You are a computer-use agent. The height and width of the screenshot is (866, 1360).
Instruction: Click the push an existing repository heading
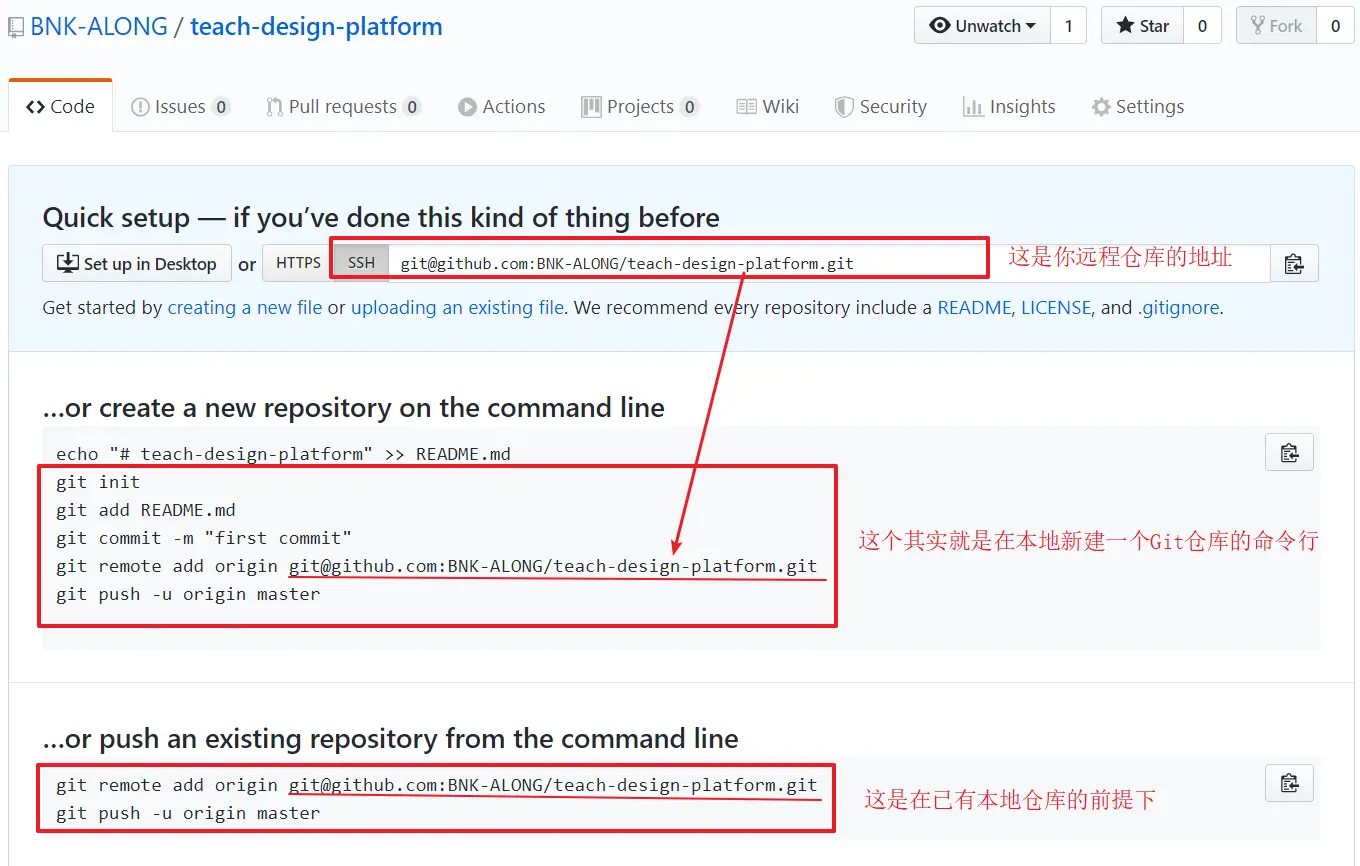tap(391, 738)
